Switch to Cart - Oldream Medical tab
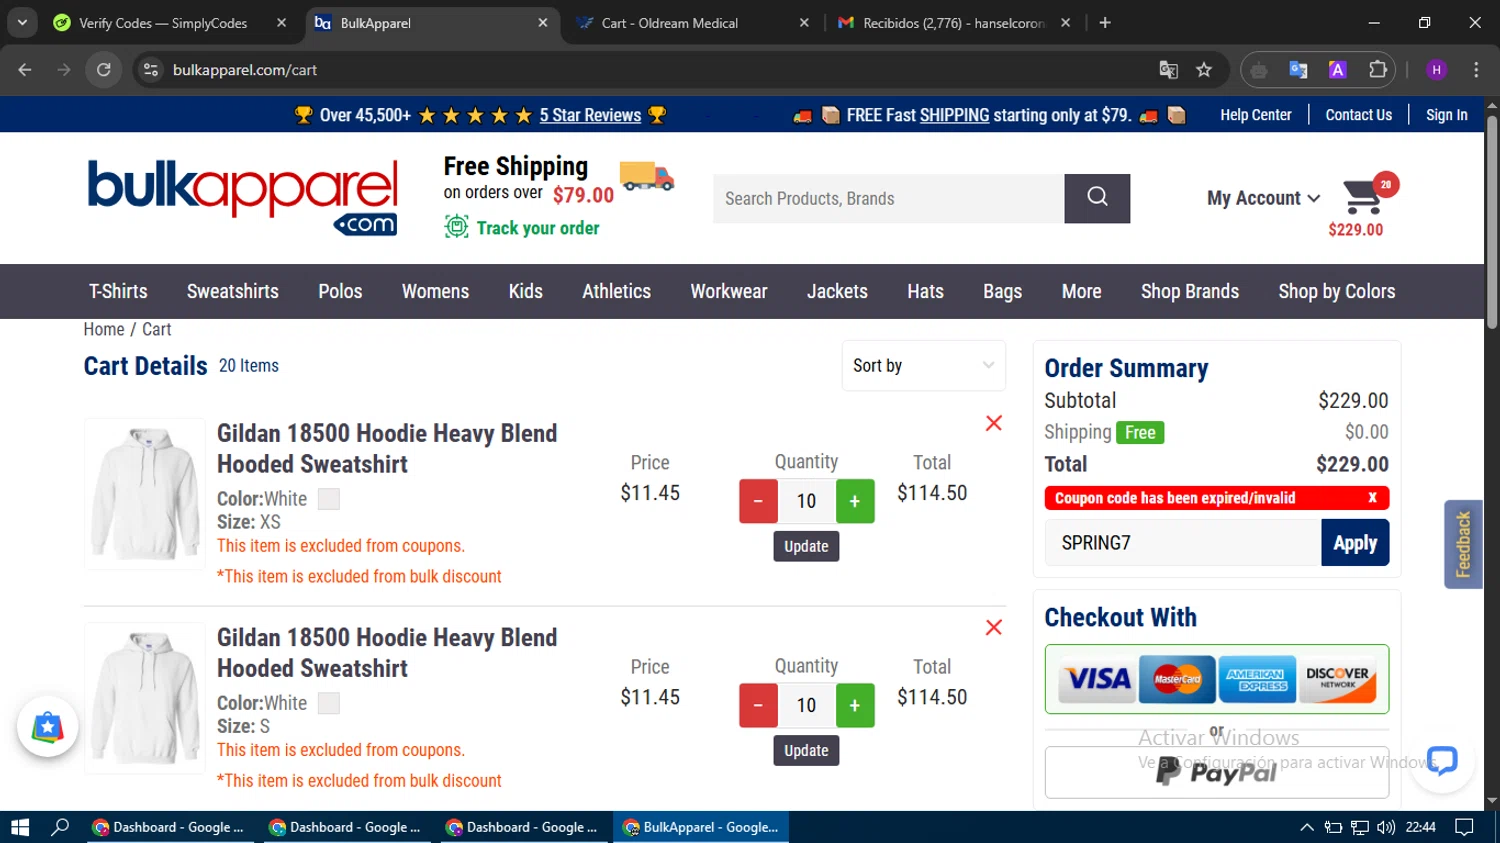 pyautogui.click(x=692, y=22)
